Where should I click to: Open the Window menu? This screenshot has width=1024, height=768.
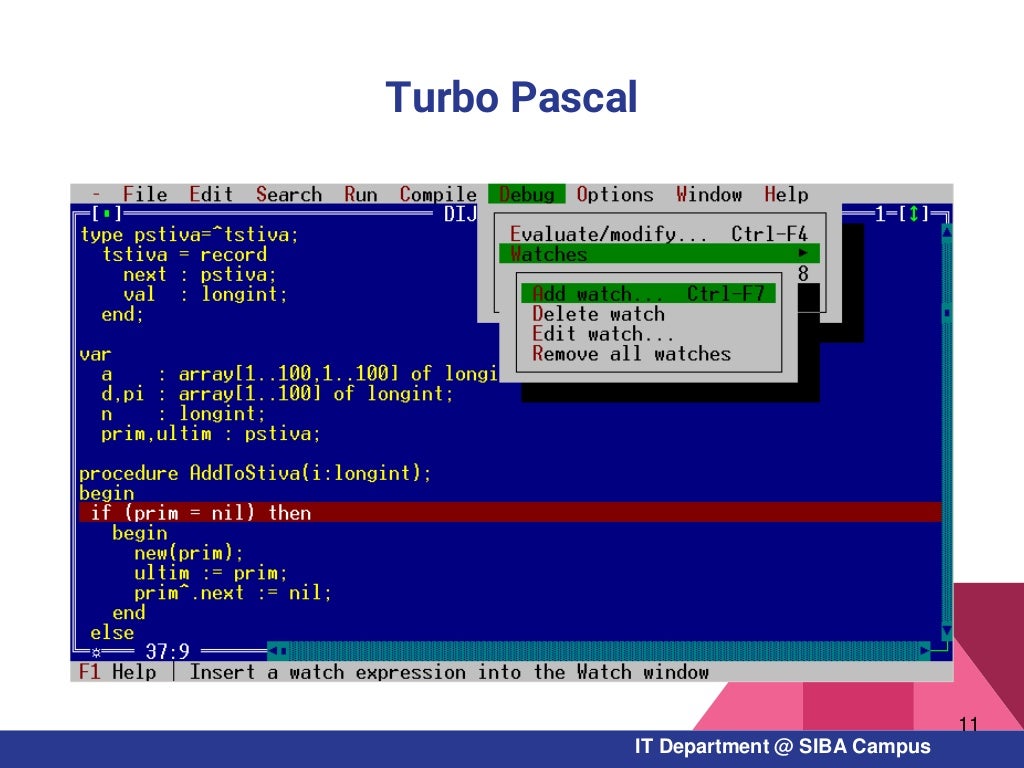coord(709,195)
